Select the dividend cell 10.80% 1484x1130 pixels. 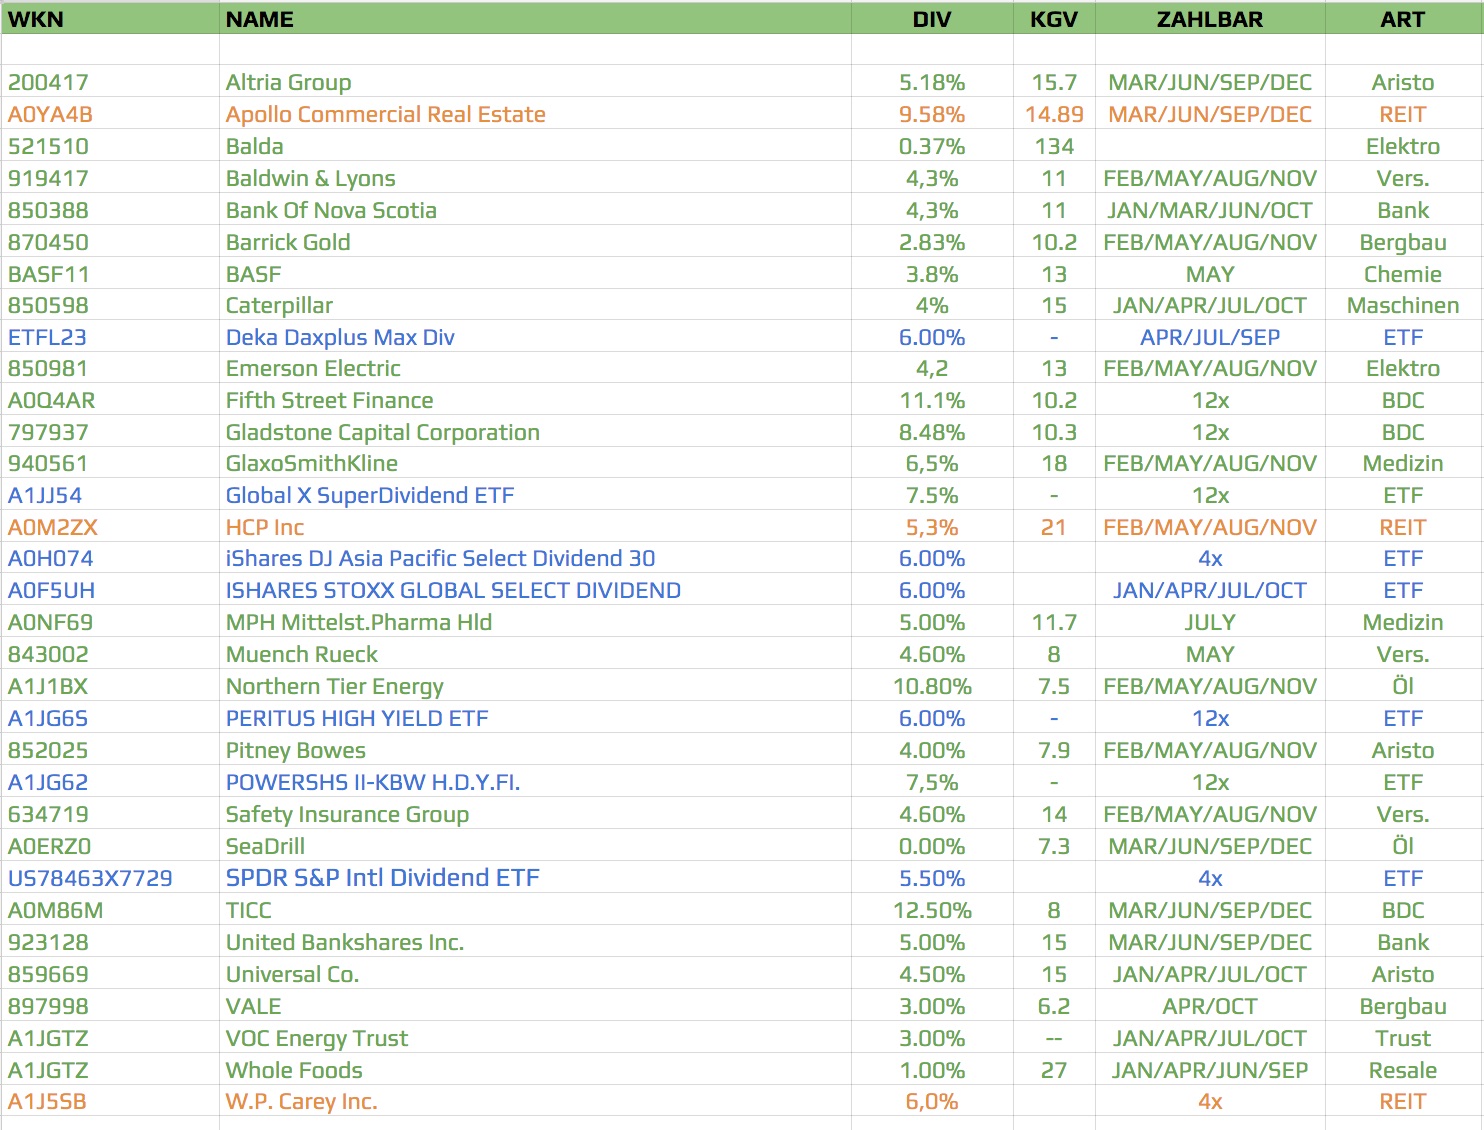point(932,686)
